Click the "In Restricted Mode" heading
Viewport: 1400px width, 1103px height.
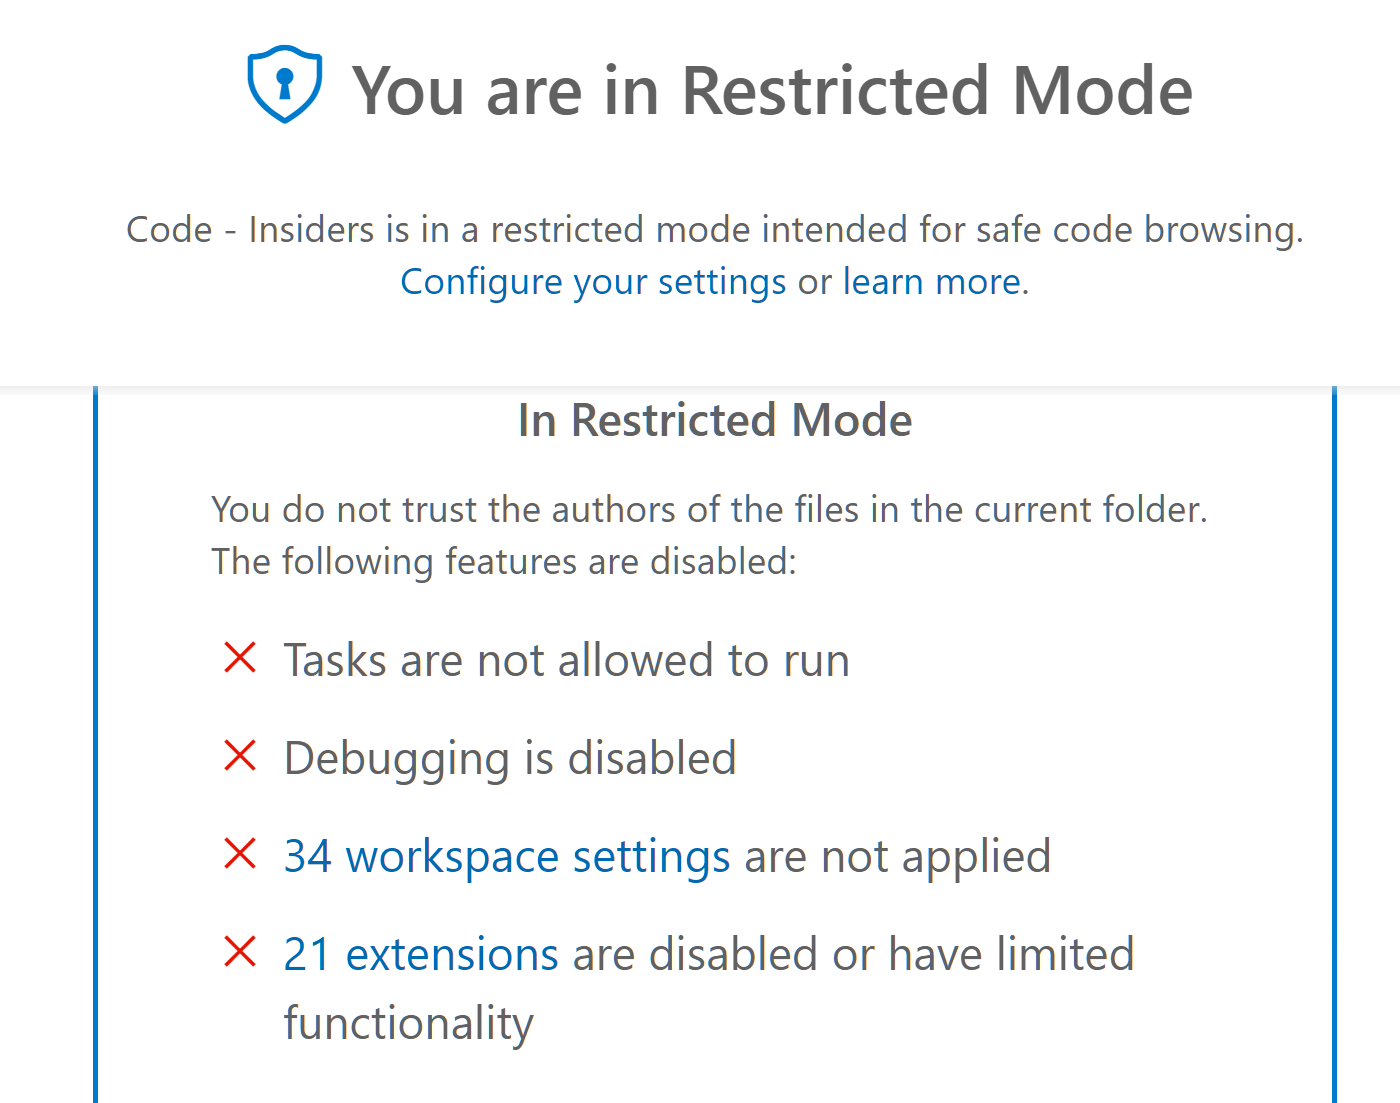(715, 420)
